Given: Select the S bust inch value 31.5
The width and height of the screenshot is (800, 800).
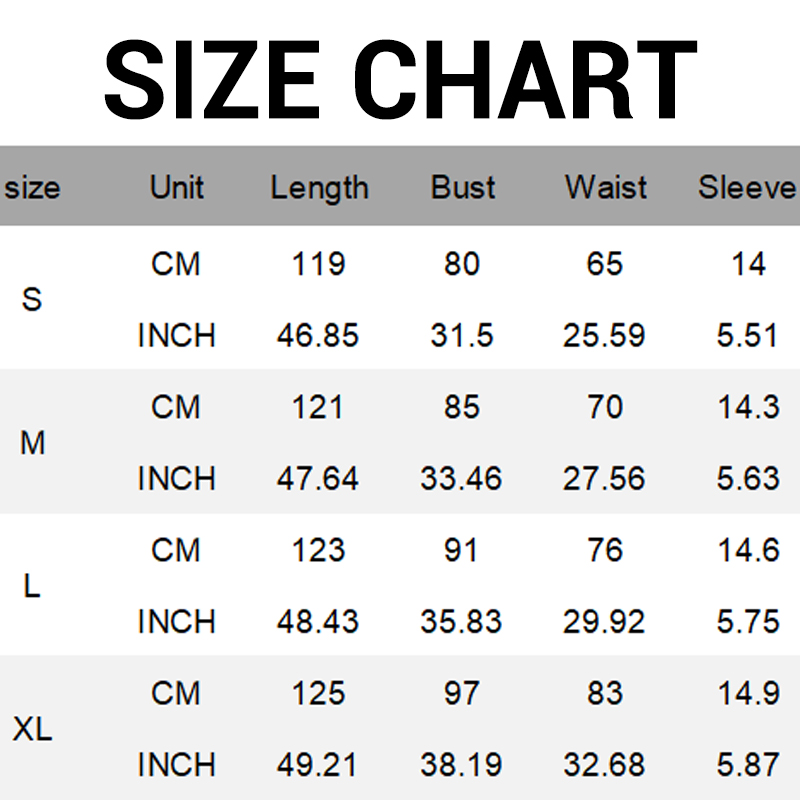Looking at the screenshot, I should click(461, 336).
